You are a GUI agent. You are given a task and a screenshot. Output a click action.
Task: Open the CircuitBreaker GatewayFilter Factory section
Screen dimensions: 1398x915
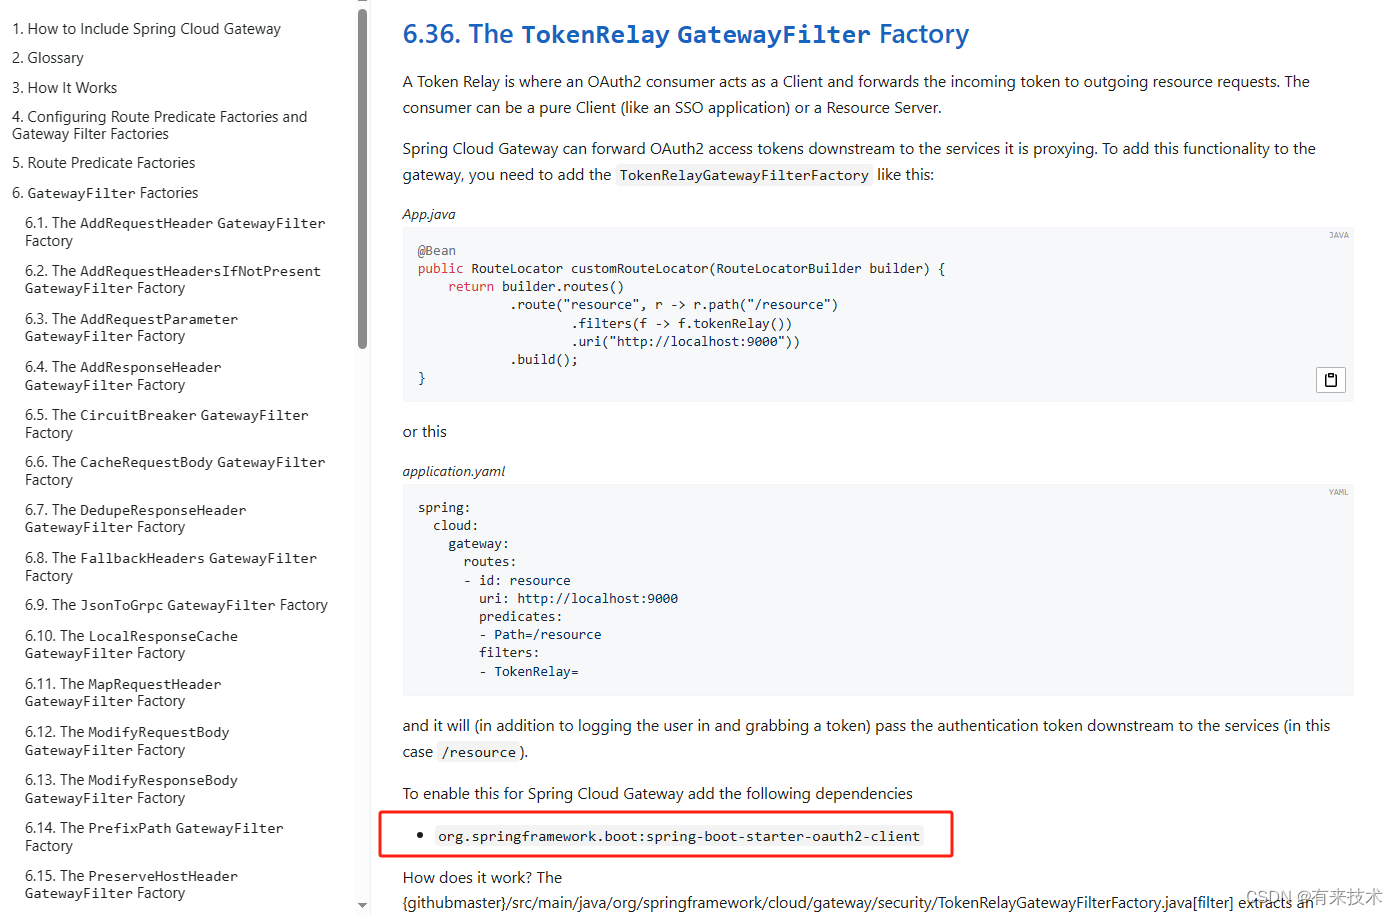166,423
